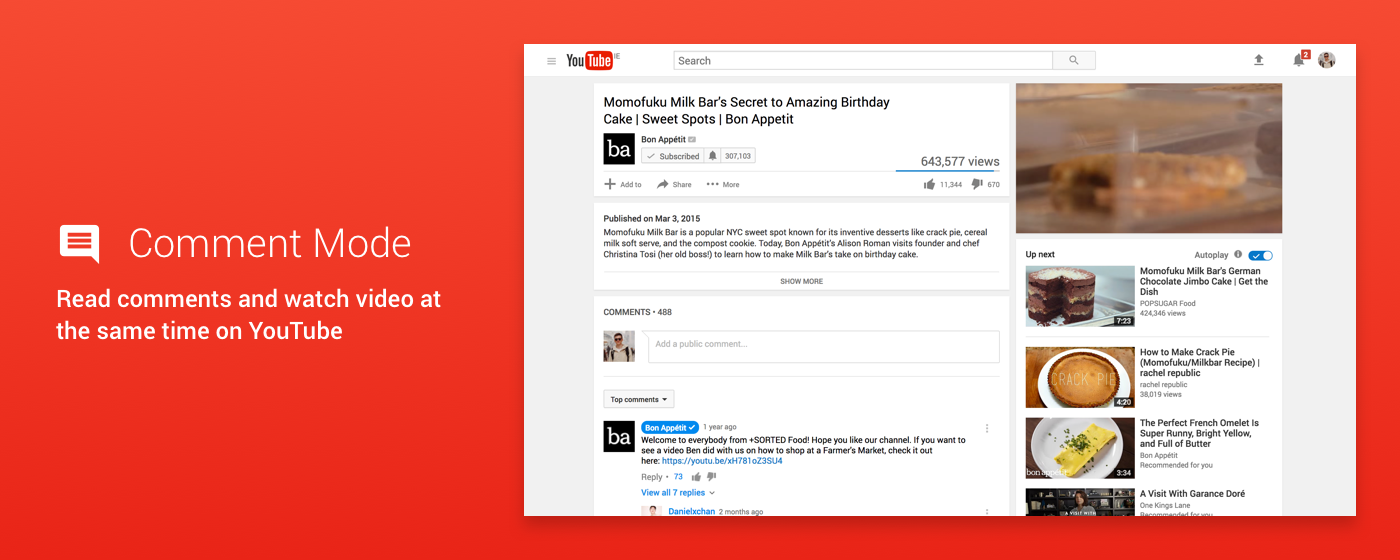The width and height of the screenshot is (1400, 560).
Task: Toggle the Autoplay switch
Action: coord(1260,255)
